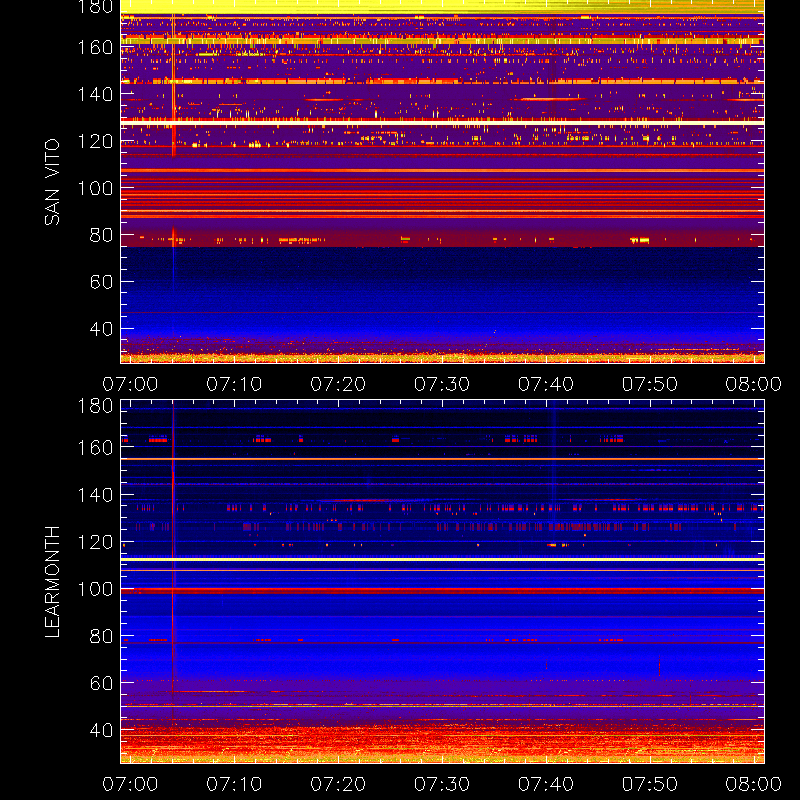Image resolution: width=800 pixels, height=800 pixels.
Task: Click the LEARMONTH vertical axis label
Action: click(x=52, y=582)
